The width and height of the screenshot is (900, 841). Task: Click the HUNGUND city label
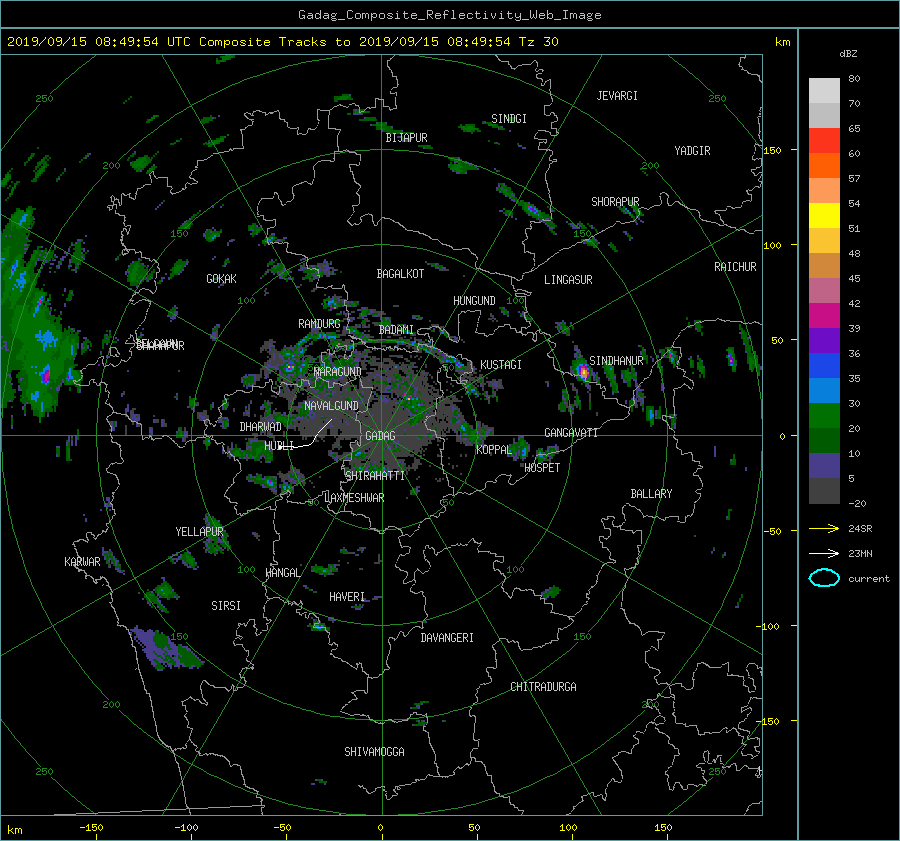click(x=474, y=301)
